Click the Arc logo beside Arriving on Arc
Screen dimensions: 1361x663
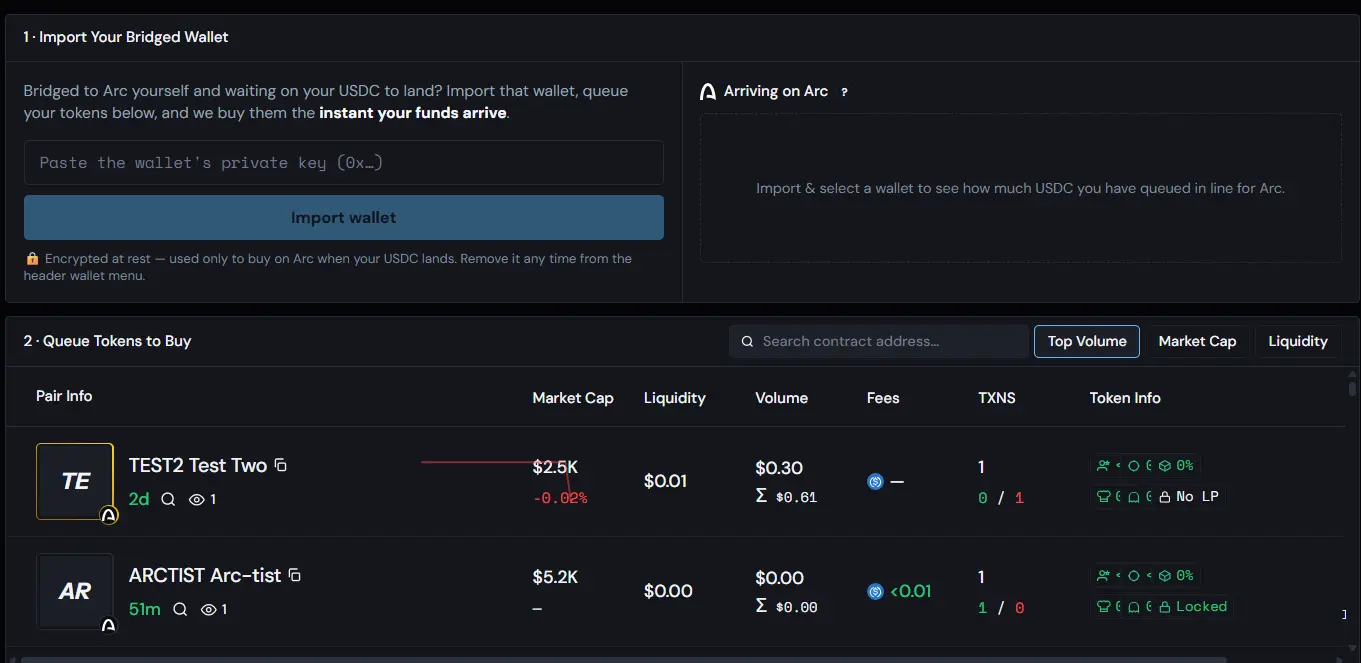coord(708,91)
